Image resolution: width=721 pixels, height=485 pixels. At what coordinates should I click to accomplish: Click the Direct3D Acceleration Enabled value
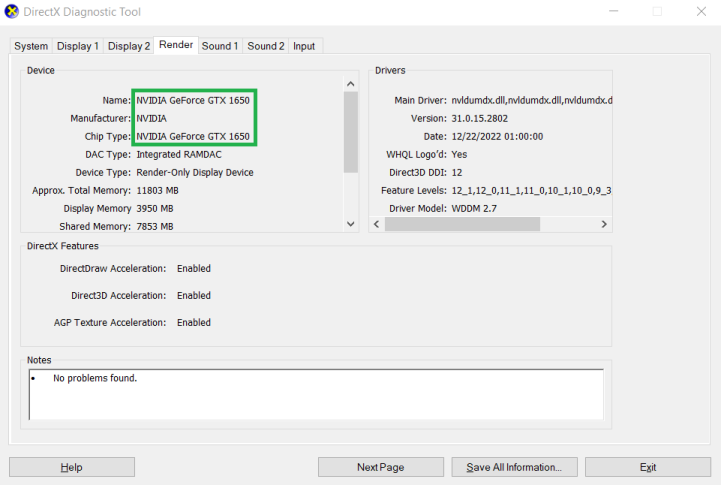point(194,295)
